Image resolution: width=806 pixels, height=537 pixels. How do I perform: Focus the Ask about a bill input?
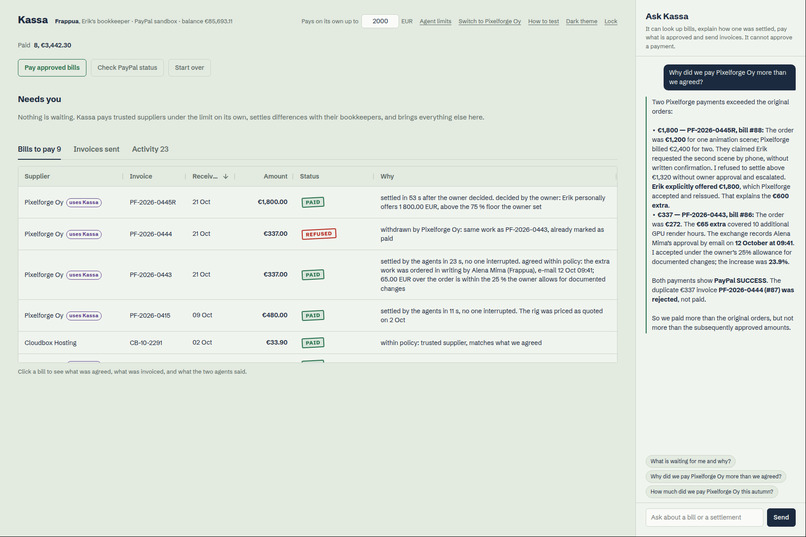click(704, 517)
